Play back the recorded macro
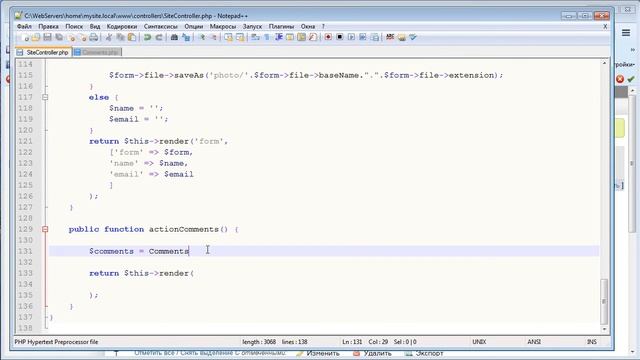Screen dimensions: 640x360 (x=351, y=38)
